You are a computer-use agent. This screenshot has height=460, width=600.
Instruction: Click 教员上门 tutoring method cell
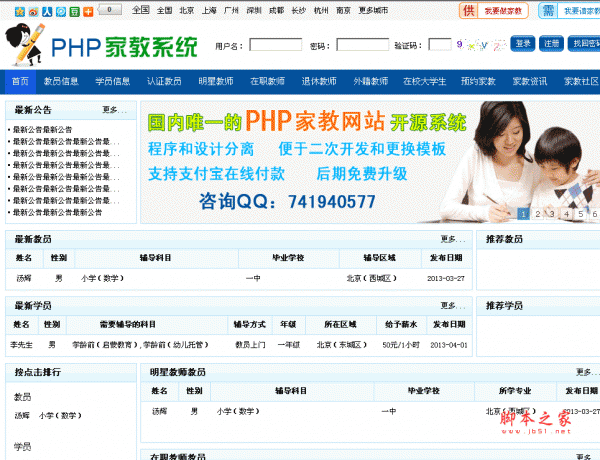250,345
